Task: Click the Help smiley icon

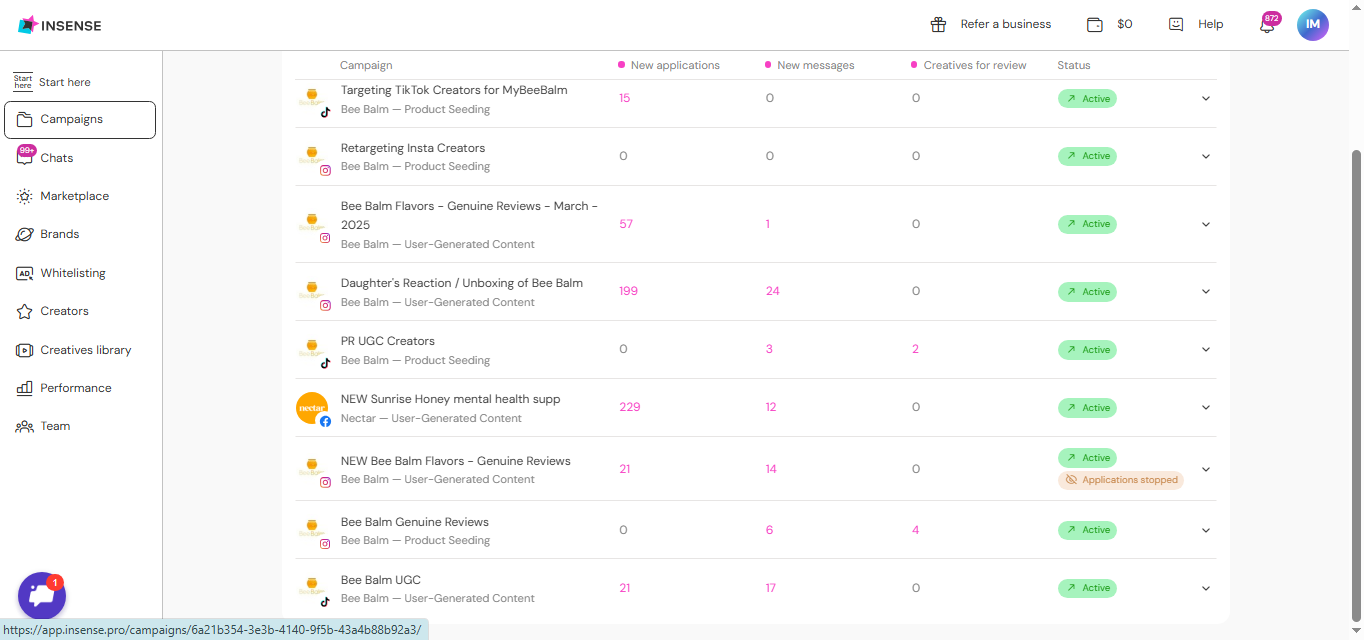Action: pyautogui.click(x=1176, y=24)
